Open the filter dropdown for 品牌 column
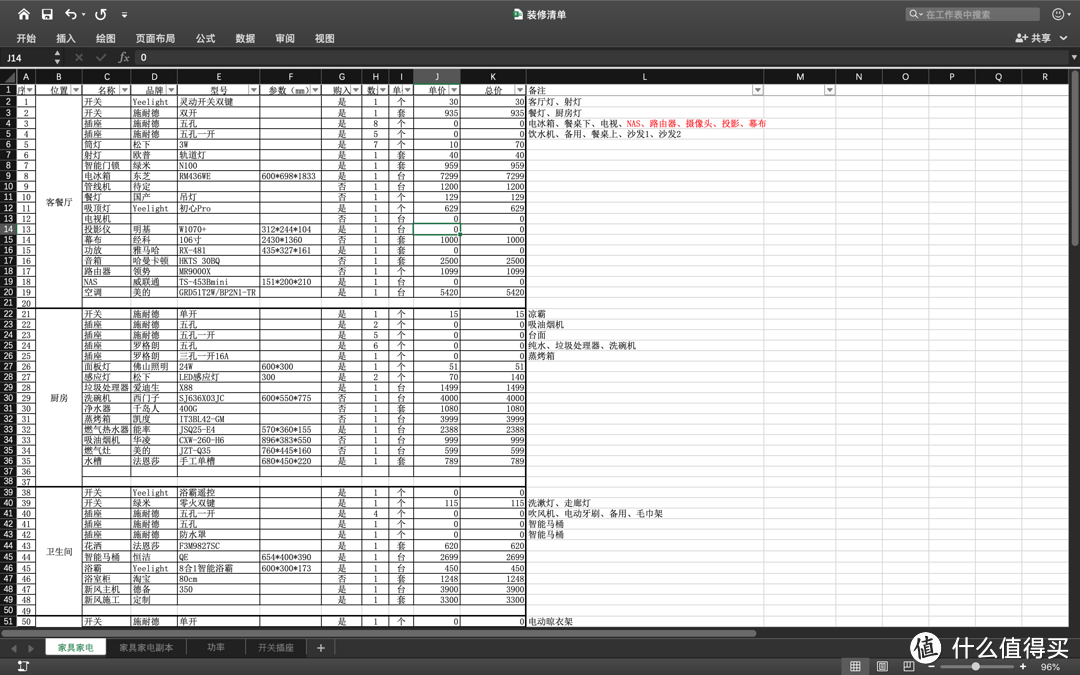Image resolution: width=1080 pixels, height=675 pixels. pos(172,90)
